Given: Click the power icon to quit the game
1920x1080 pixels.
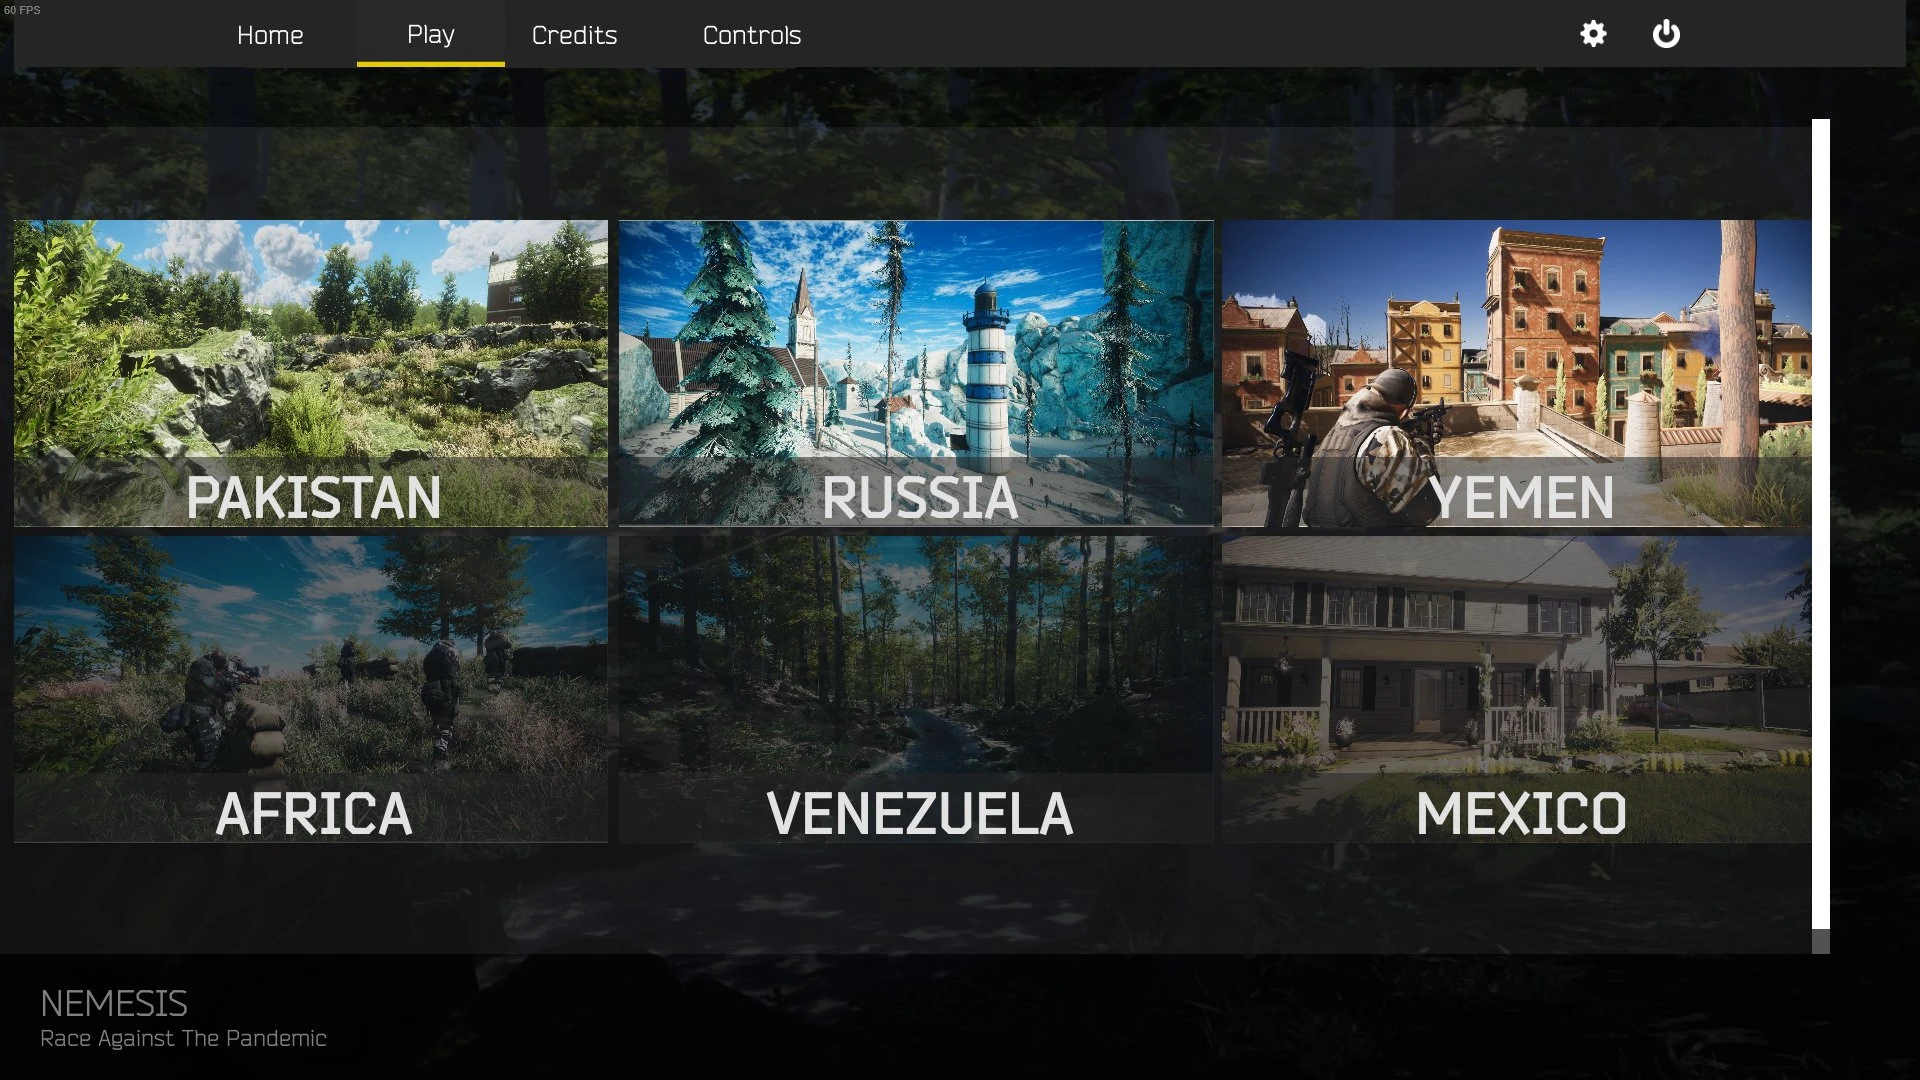Looking at the screenshot, I should (1668, 34).
